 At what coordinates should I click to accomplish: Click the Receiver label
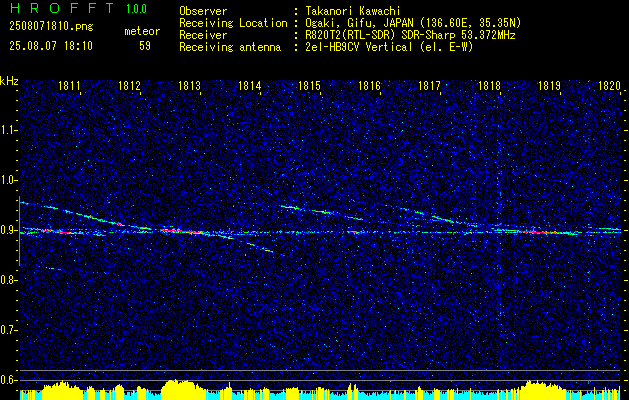[203, 35]
